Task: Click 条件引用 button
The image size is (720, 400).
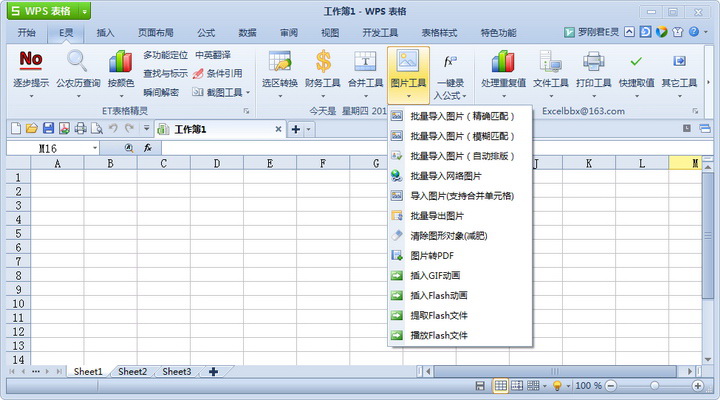Action: tap(218, 73)
